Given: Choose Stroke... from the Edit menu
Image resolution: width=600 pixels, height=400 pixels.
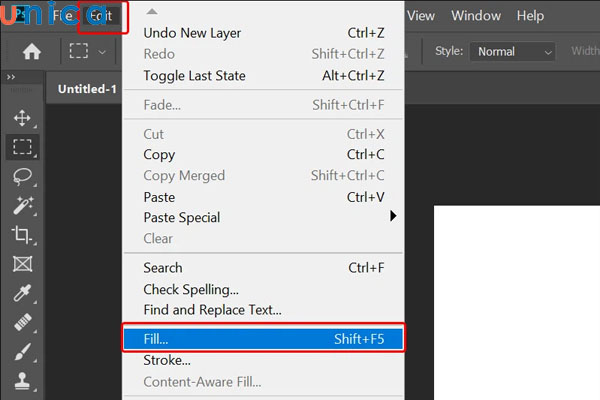Looking at the screenshot, I should point(167,360).
